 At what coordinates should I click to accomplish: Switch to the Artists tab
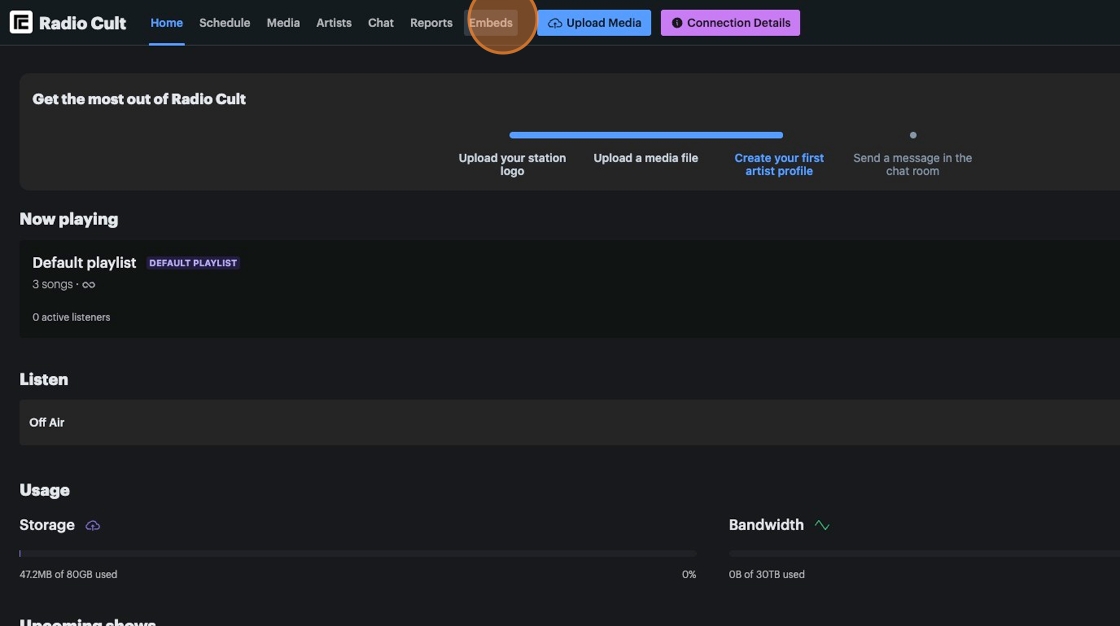tap(334, 23)
